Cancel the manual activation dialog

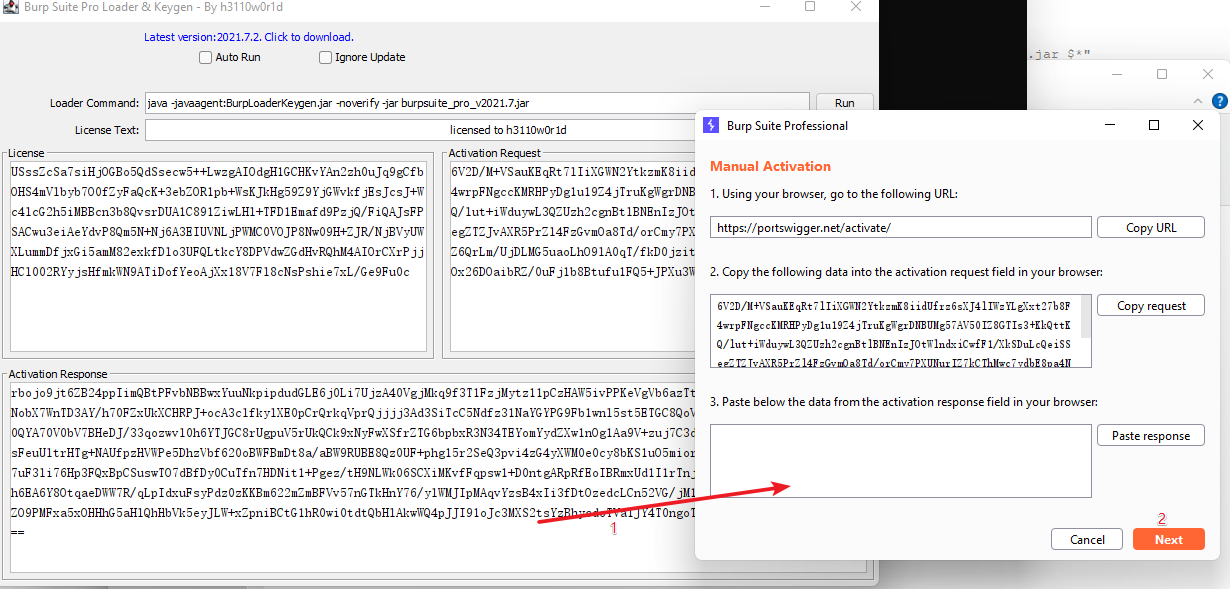1086,539
